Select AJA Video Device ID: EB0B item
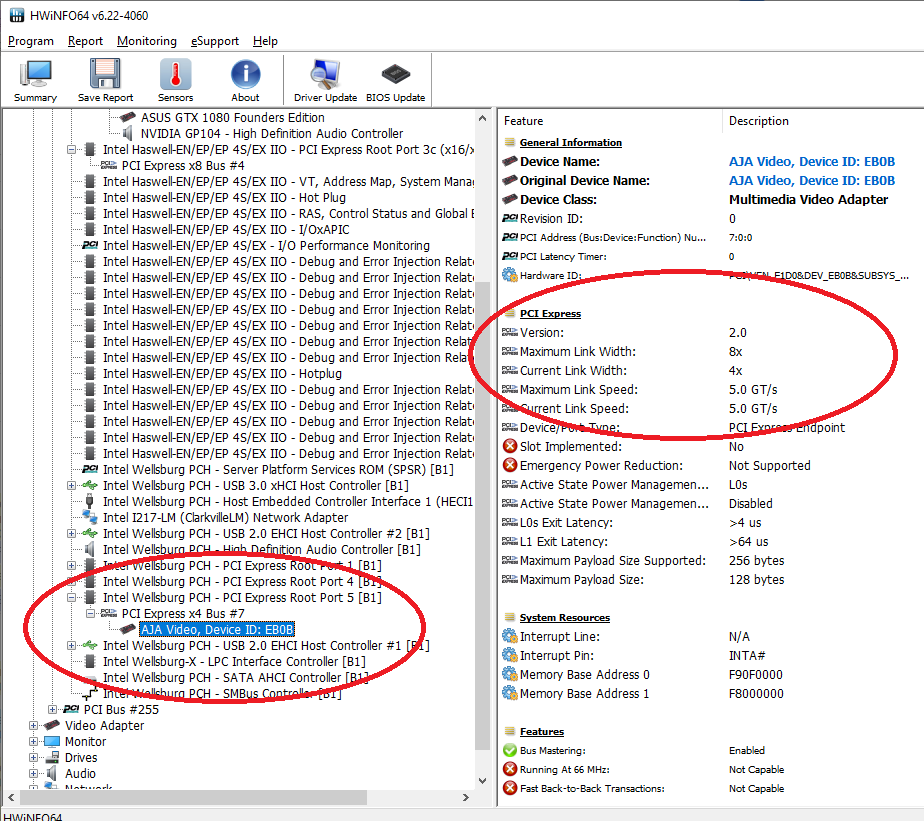Screen dimensions: 924x821 point(216,629)
